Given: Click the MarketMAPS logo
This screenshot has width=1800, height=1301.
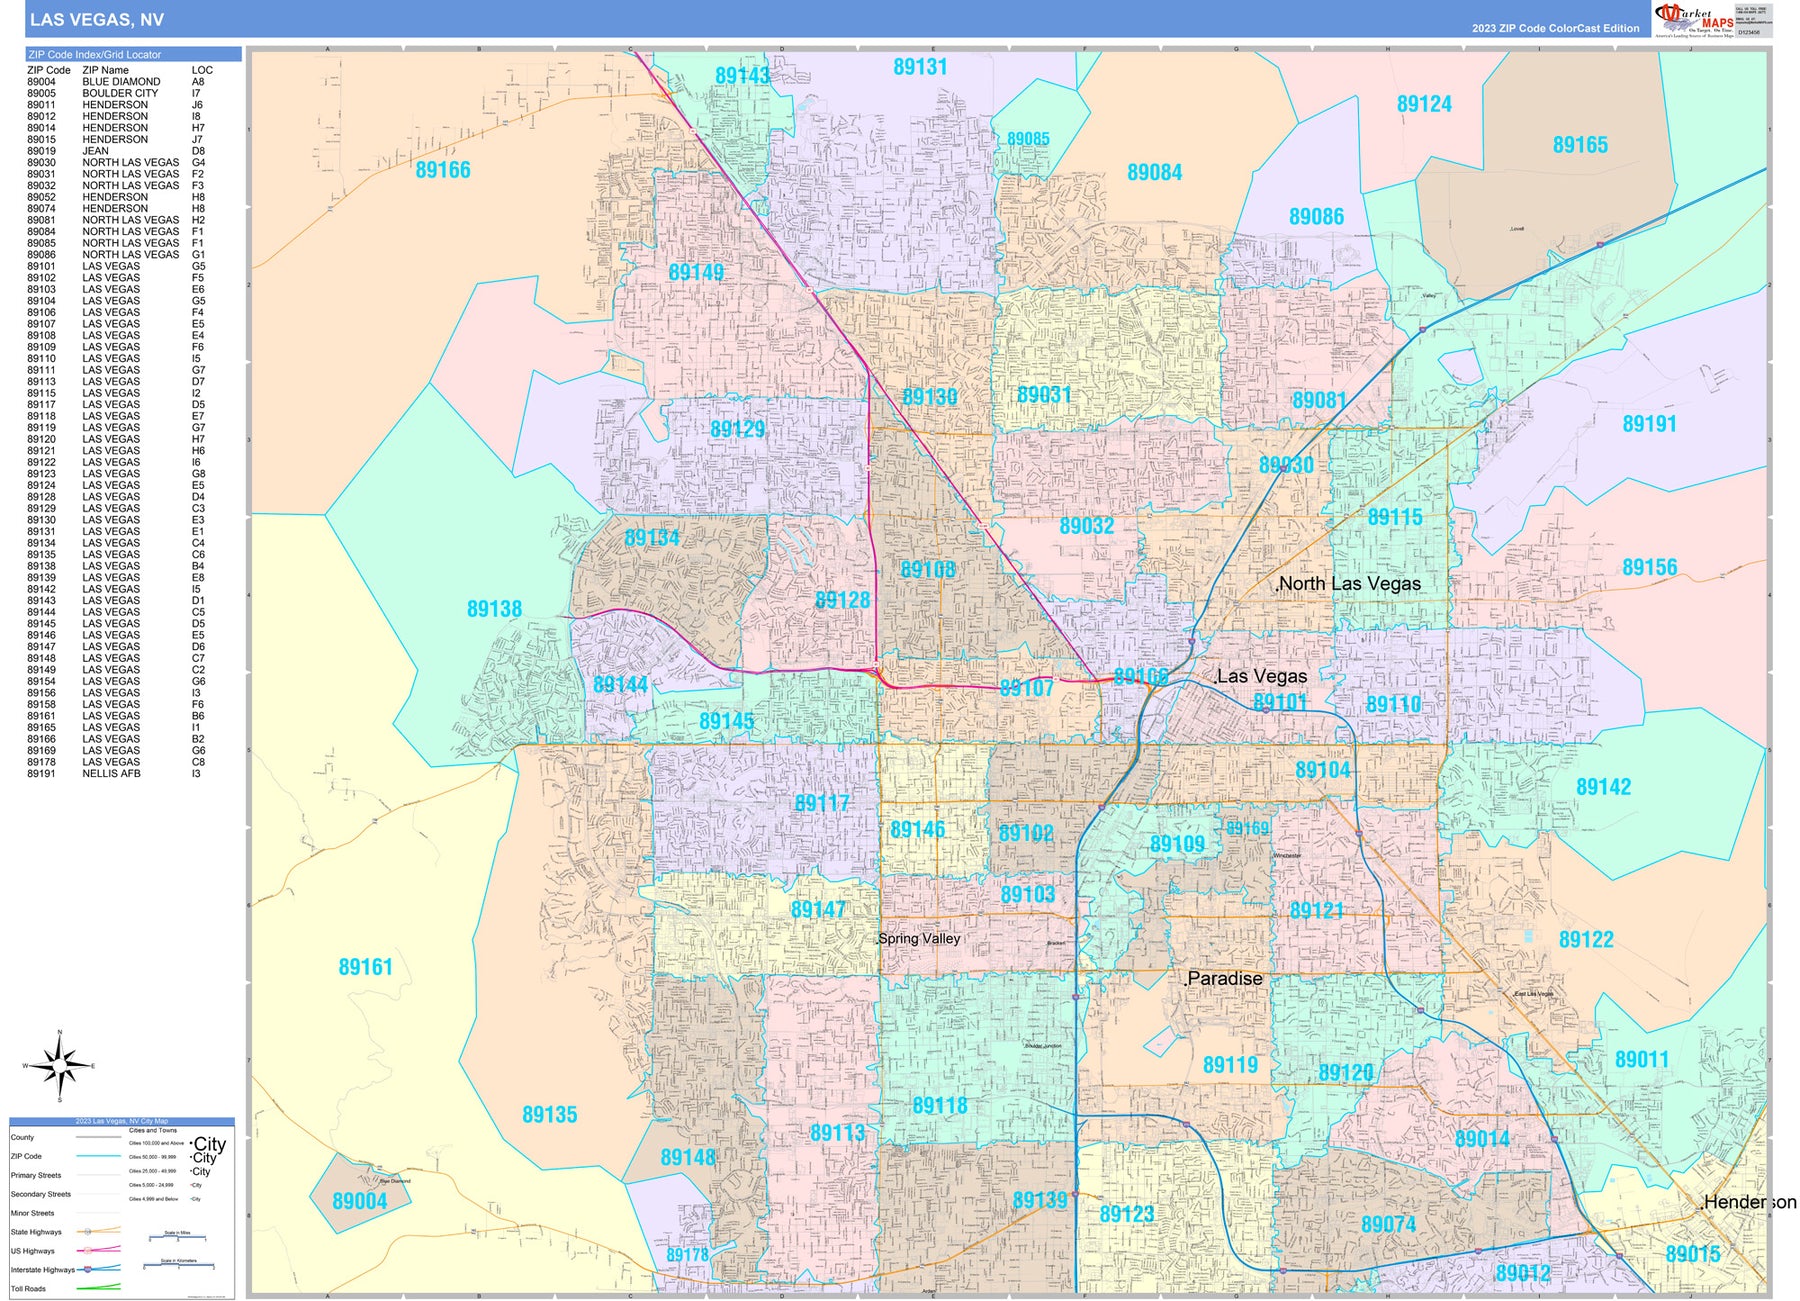Looking at the screenshot, I should (x=1695, y=19).
